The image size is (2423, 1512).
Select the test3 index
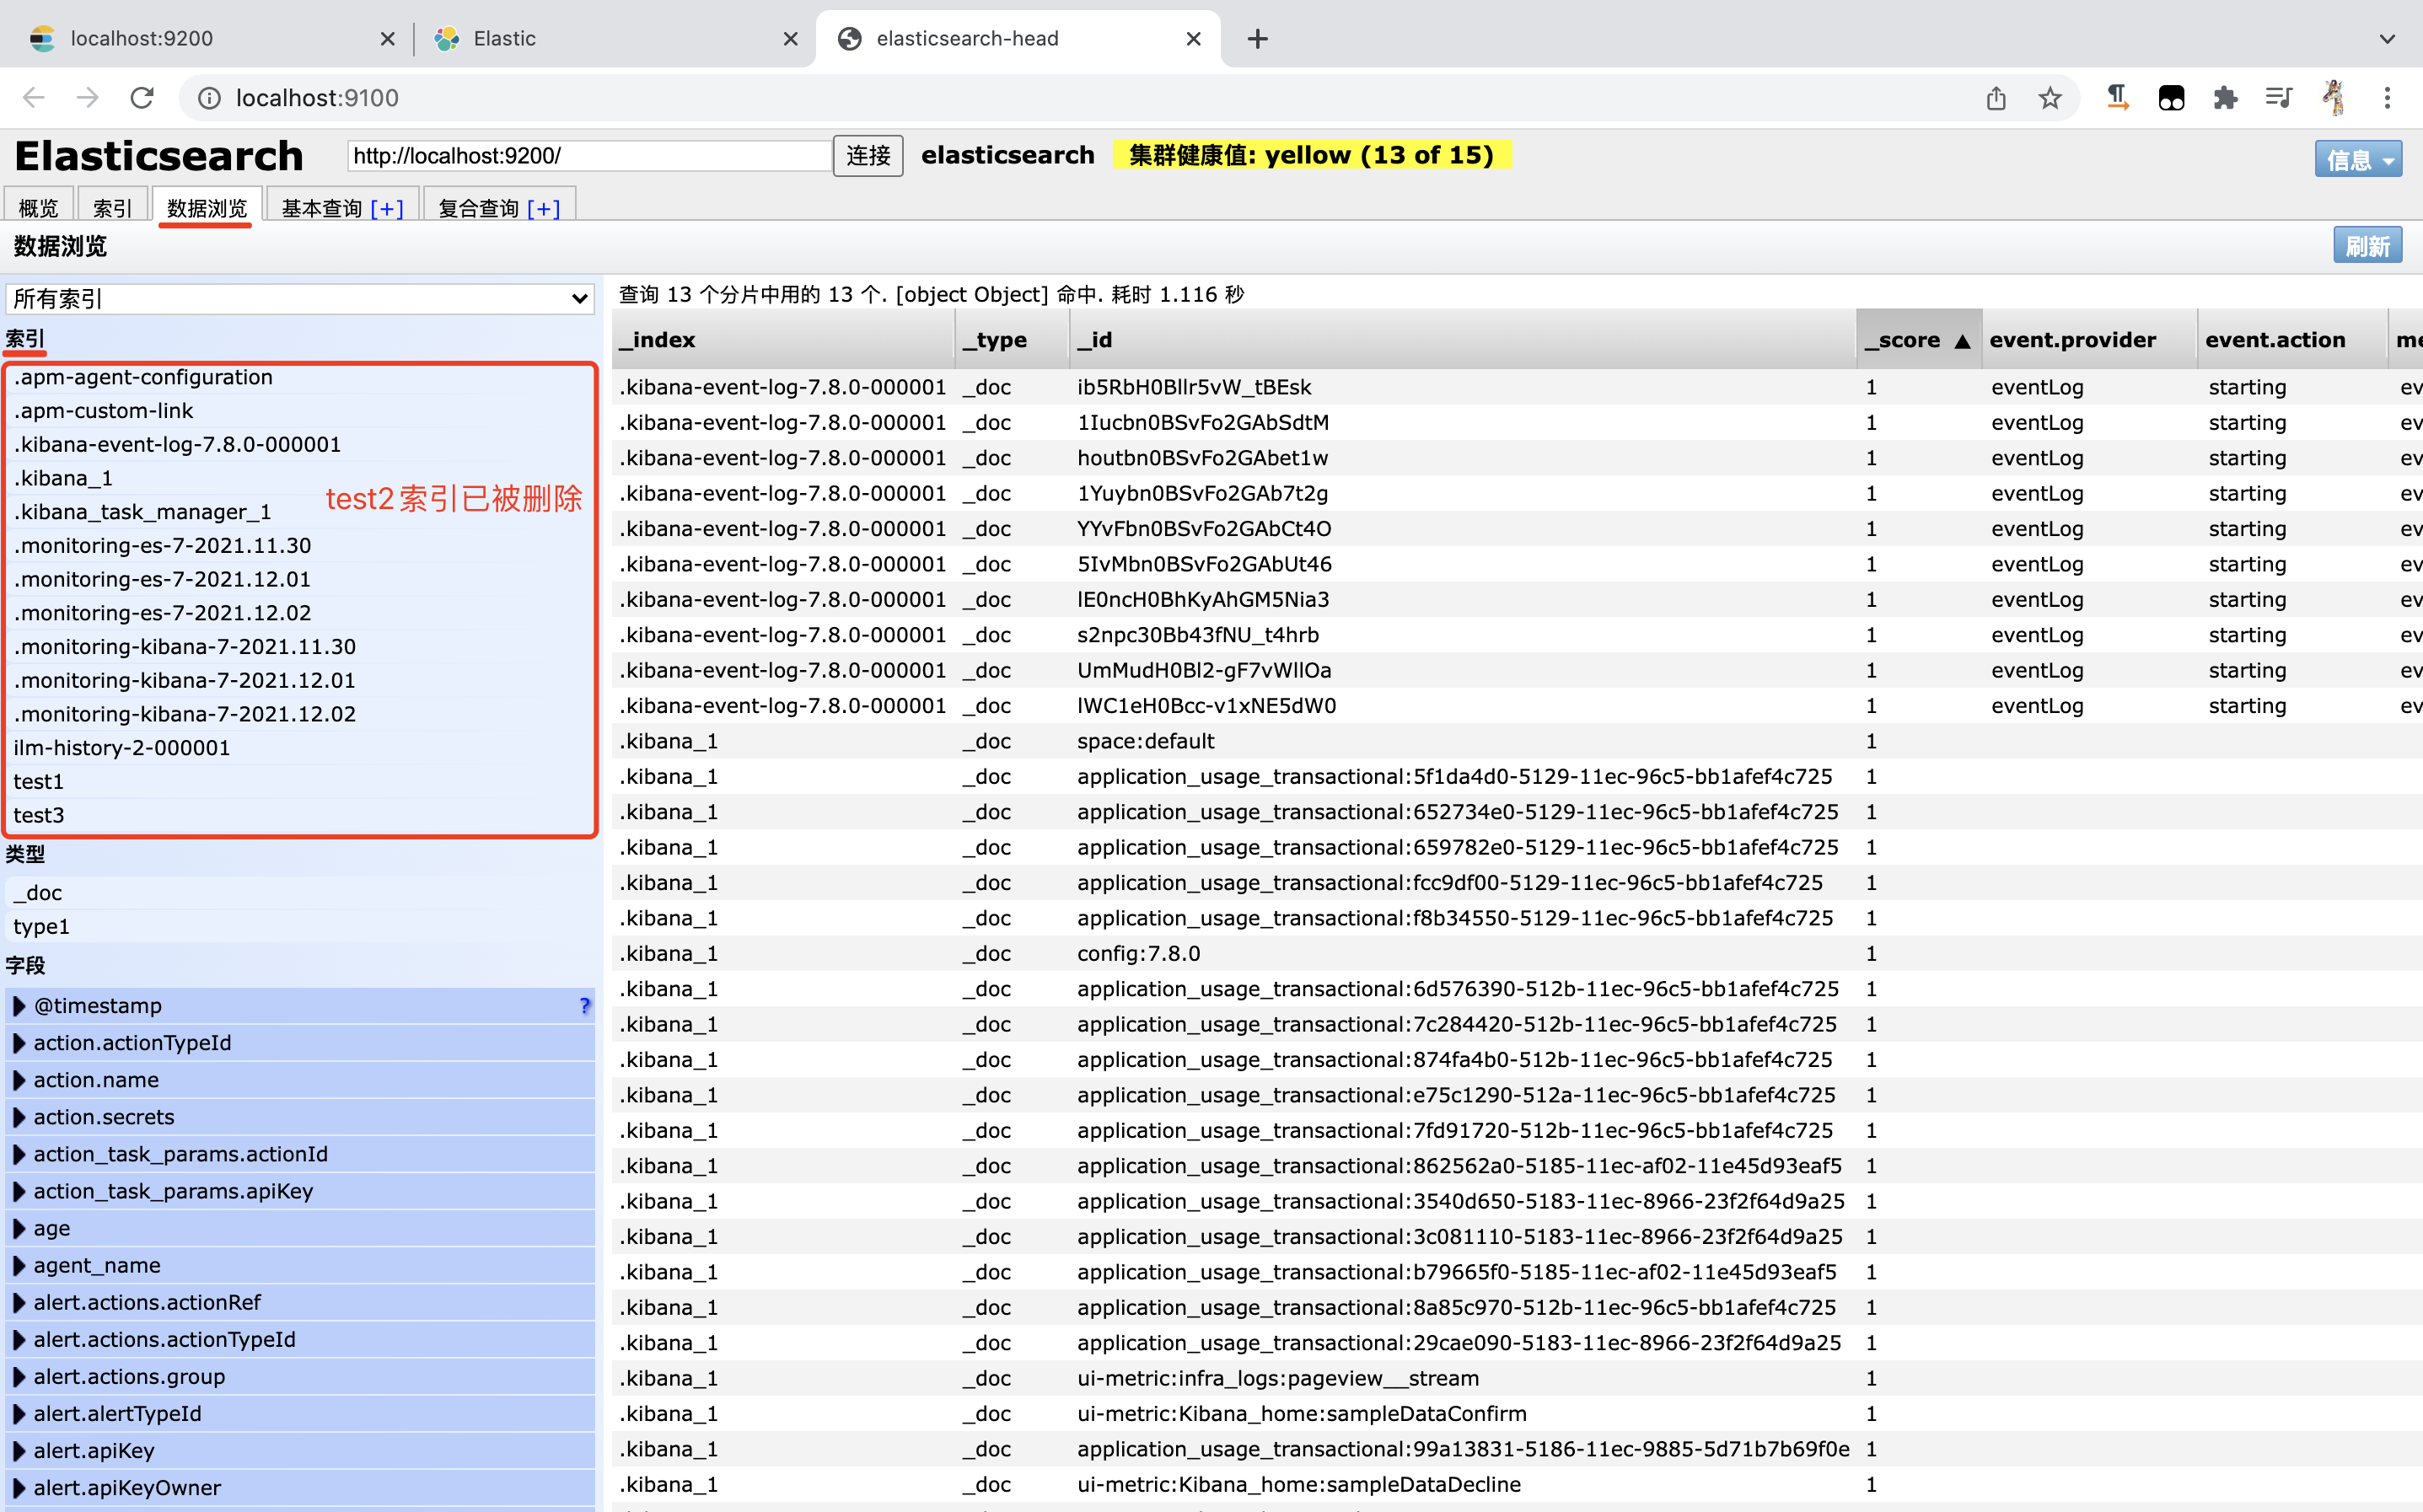coord(300,815)
